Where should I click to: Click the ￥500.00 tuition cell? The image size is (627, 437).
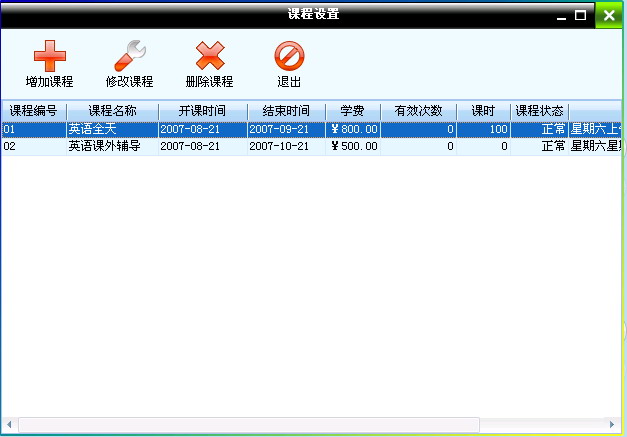pos(354,146)
